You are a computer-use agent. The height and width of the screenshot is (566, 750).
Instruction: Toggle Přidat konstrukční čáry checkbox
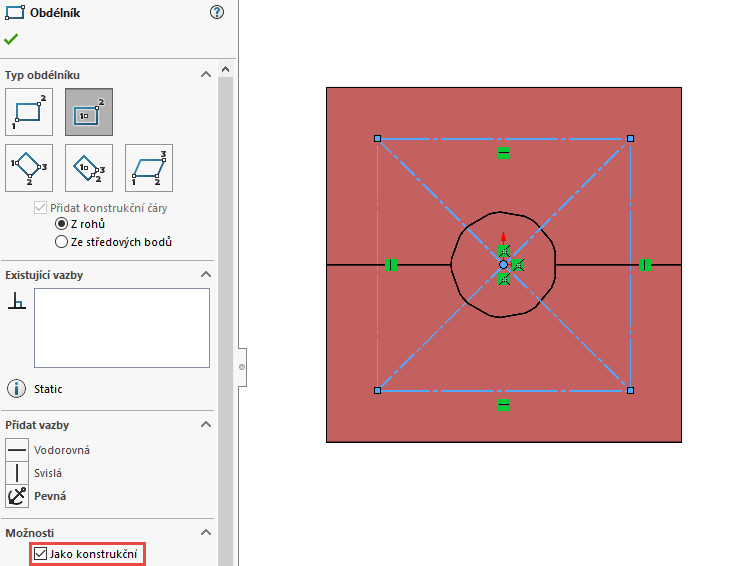[40, 208]
